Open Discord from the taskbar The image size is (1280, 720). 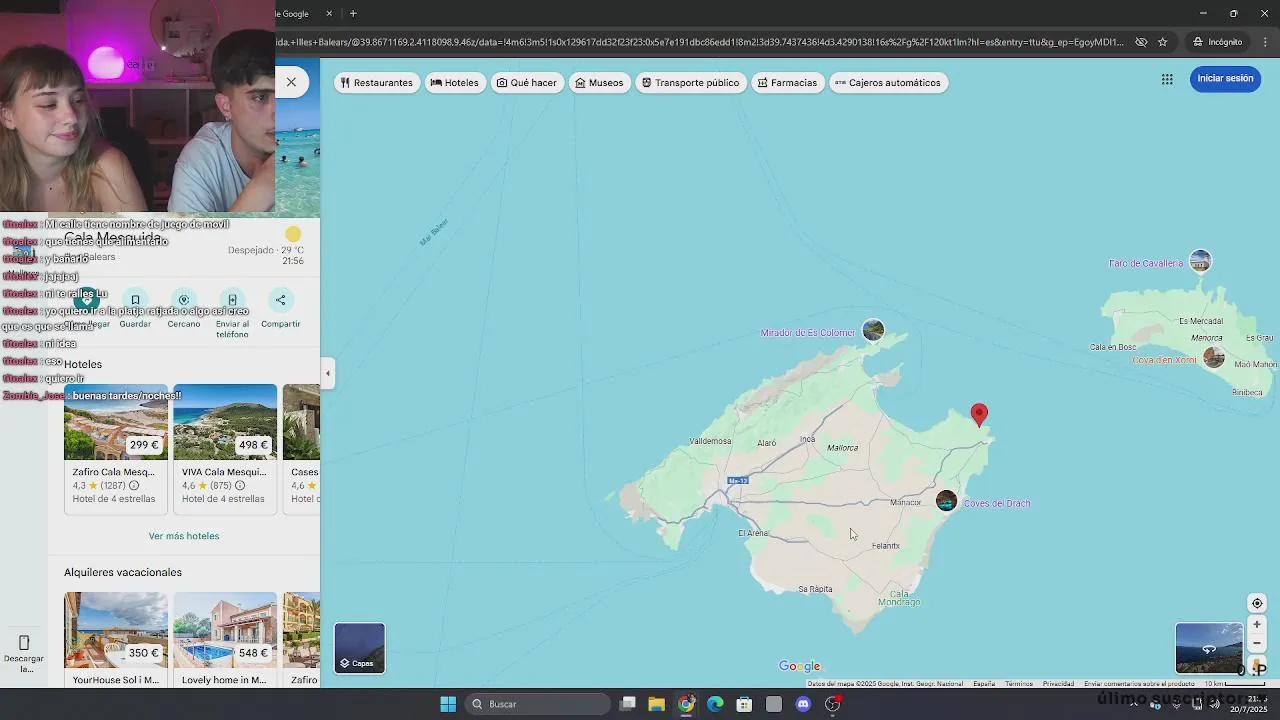pyautogui.click(x=803, y=704)
